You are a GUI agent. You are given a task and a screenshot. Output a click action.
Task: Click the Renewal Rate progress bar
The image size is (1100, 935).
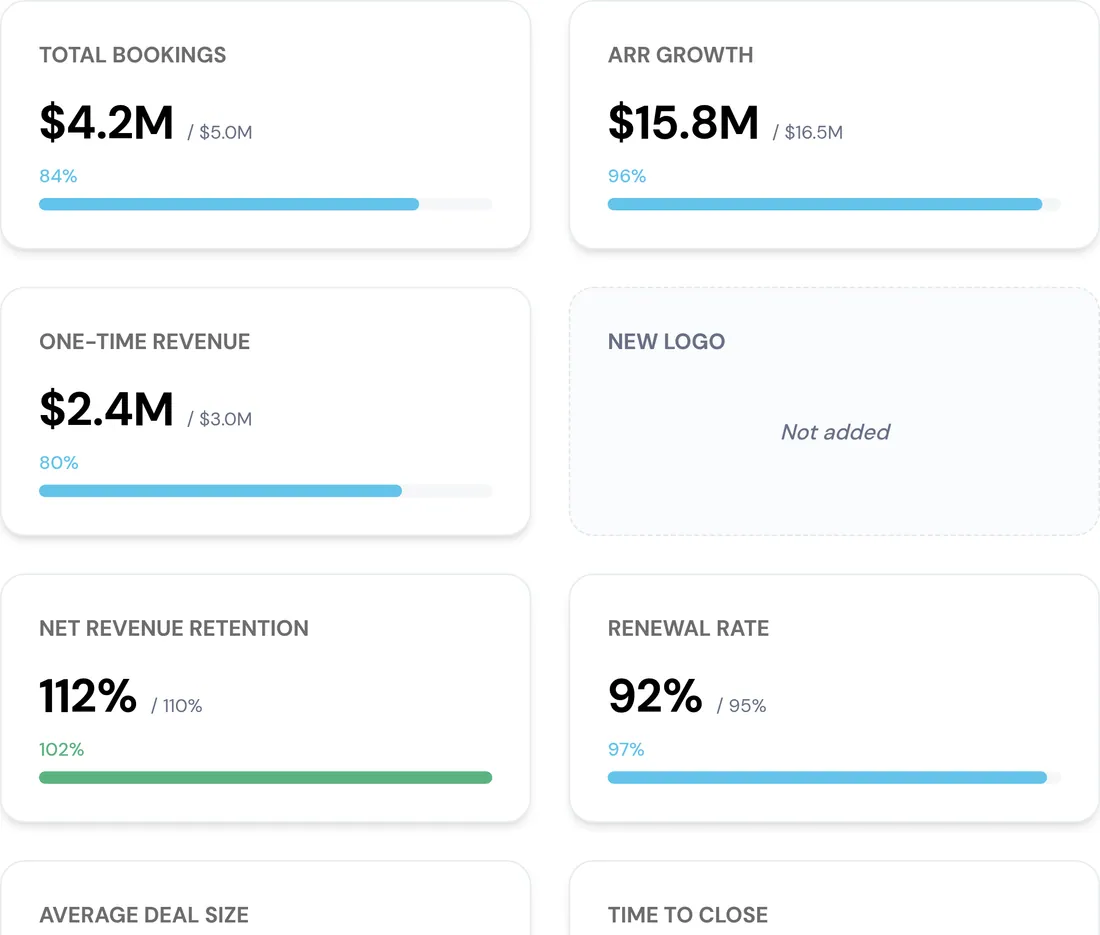coord(834,777)
